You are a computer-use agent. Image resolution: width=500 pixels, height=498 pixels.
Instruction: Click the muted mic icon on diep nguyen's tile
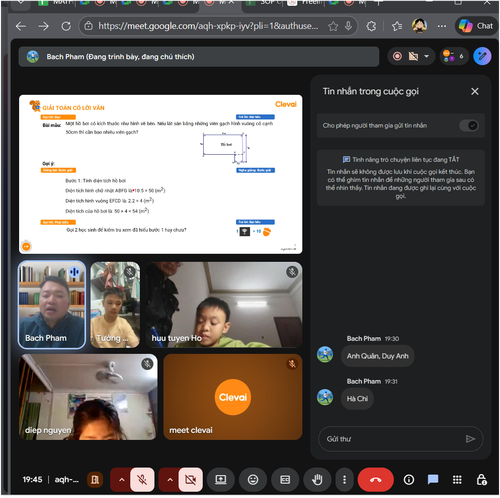(x=147, y=364)
